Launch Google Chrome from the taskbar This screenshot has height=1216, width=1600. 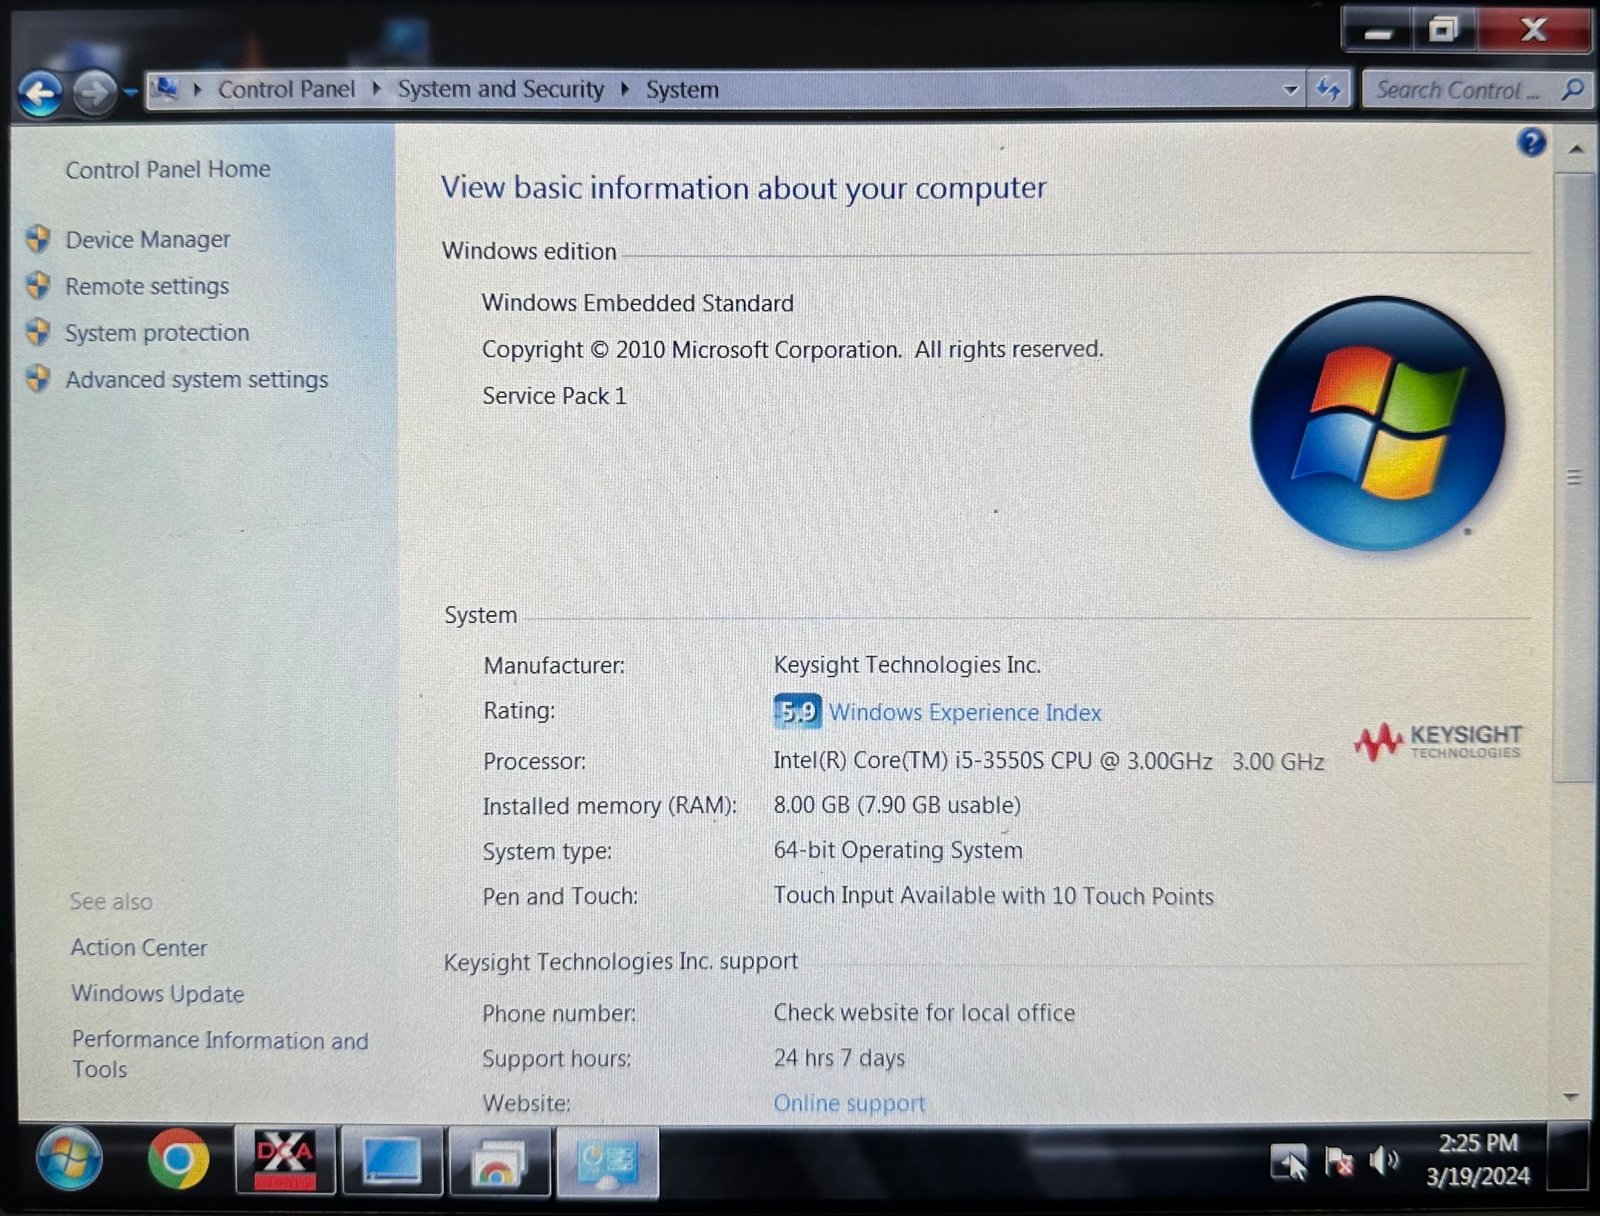178,1160
